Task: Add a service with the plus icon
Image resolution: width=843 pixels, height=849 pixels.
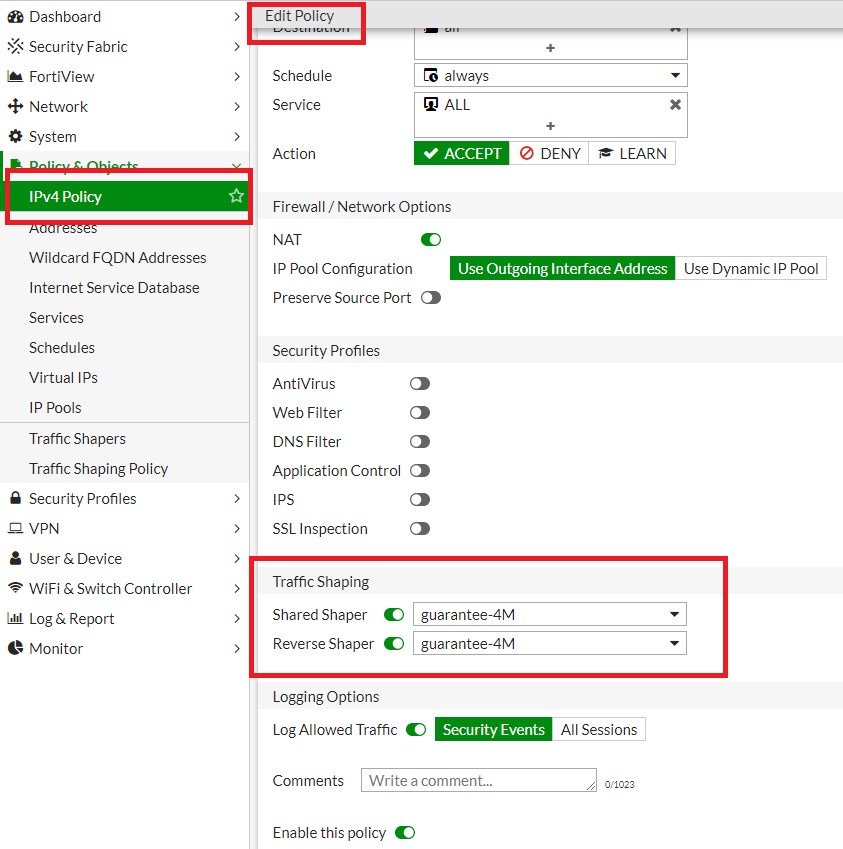Action: [x=551, y=126]
